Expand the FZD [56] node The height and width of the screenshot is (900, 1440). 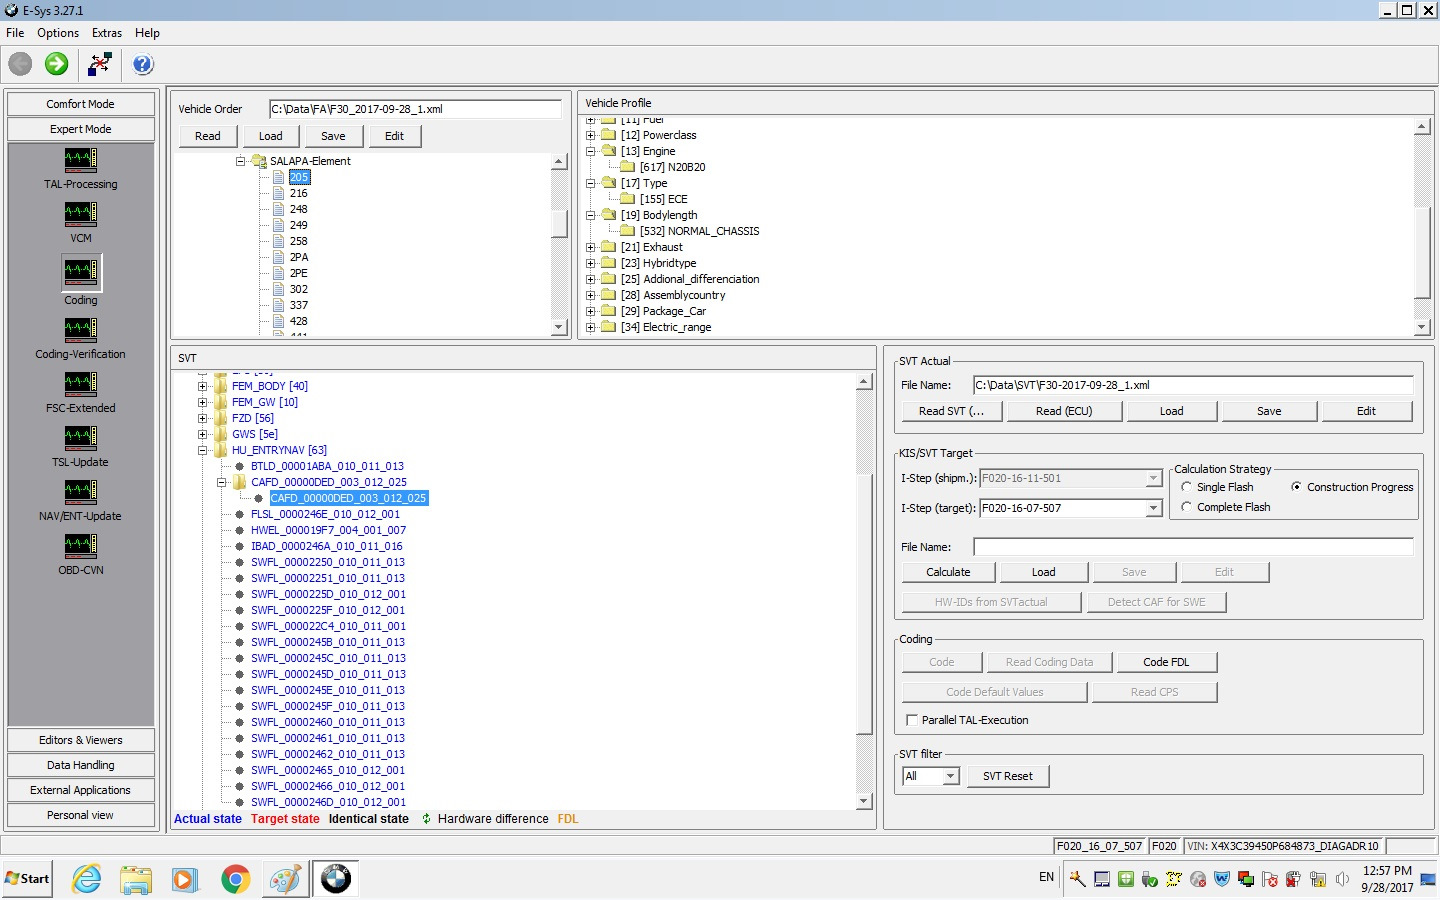pyautogui.click(x=203, y=418)
